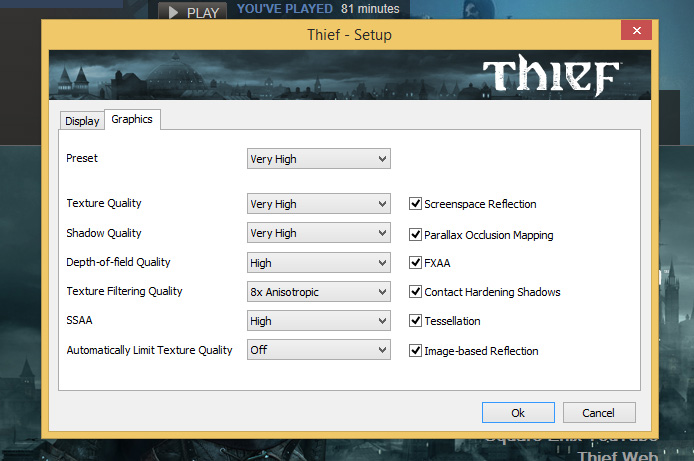Click the Shadow Quality label

[104, 233]
